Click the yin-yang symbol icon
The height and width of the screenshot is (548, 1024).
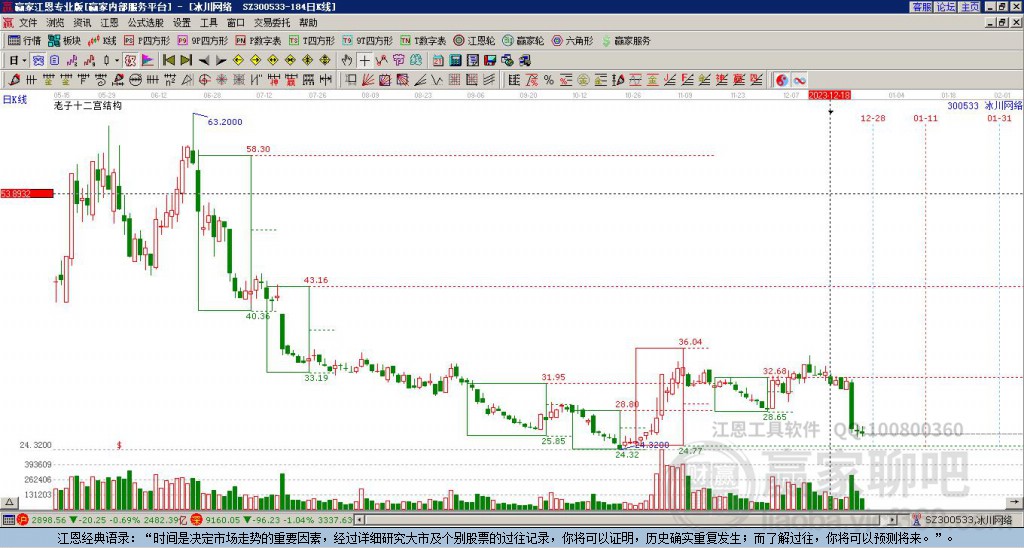(782, 80)
